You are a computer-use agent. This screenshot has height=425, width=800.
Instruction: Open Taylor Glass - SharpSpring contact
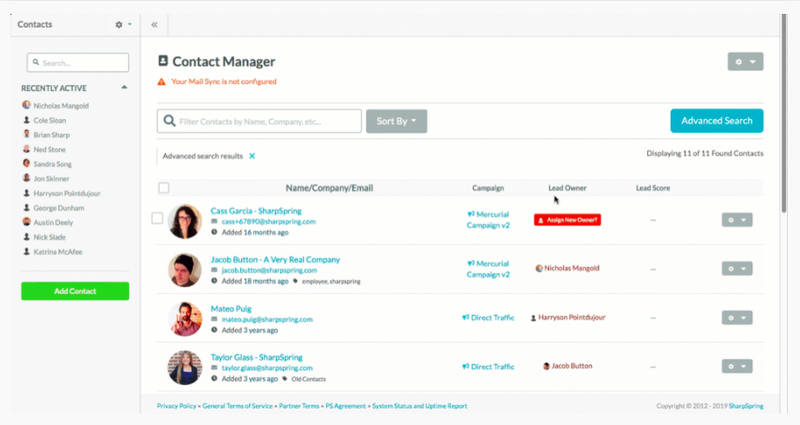257,357
